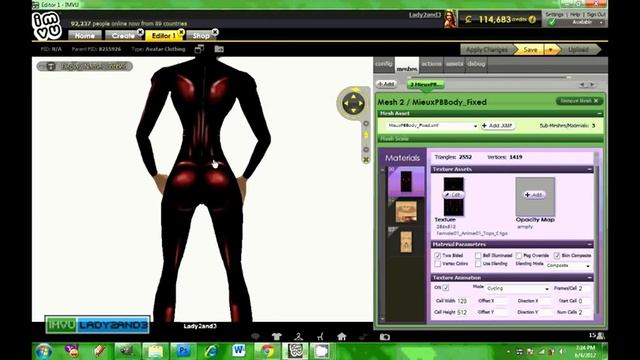The height and width of the screenshot is (360, 640).
Task: Enable the Use Blending checkbox
Action: pos(478,264)
